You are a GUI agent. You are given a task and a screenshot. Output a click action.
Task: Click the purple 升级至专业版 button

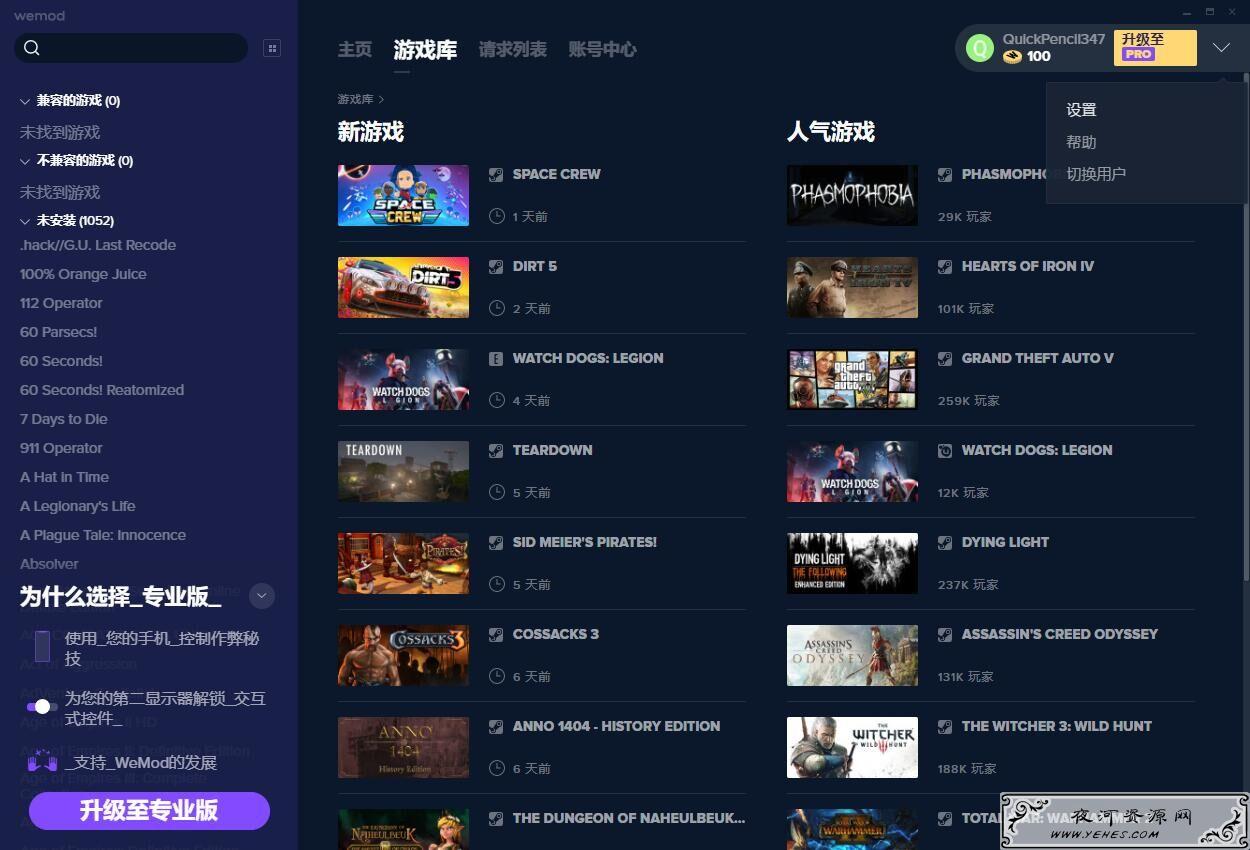coord(149,810)
